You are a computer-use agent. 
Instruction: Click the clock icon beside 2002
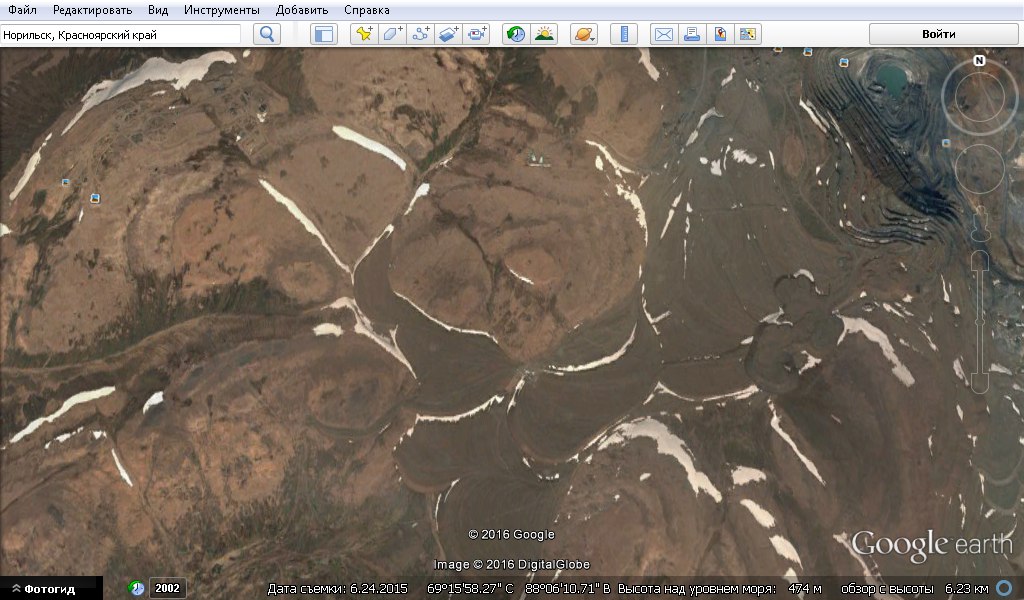pyautogui.click(x=136, y=588)
